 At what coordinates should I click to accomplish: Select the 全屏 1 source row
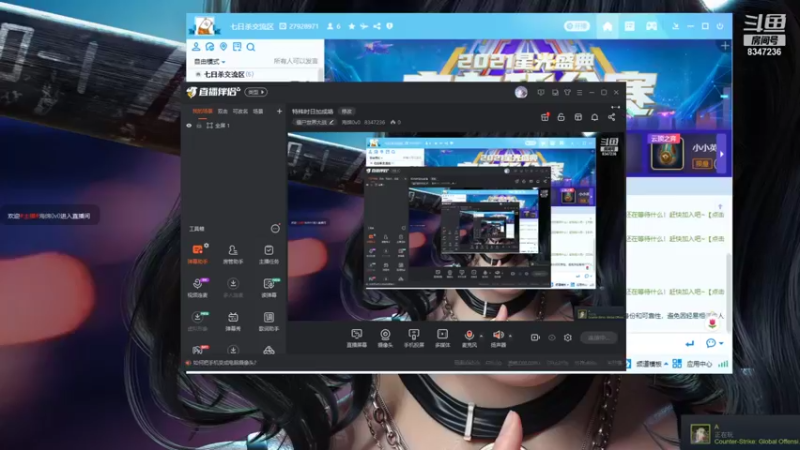[x=234, y=126]
